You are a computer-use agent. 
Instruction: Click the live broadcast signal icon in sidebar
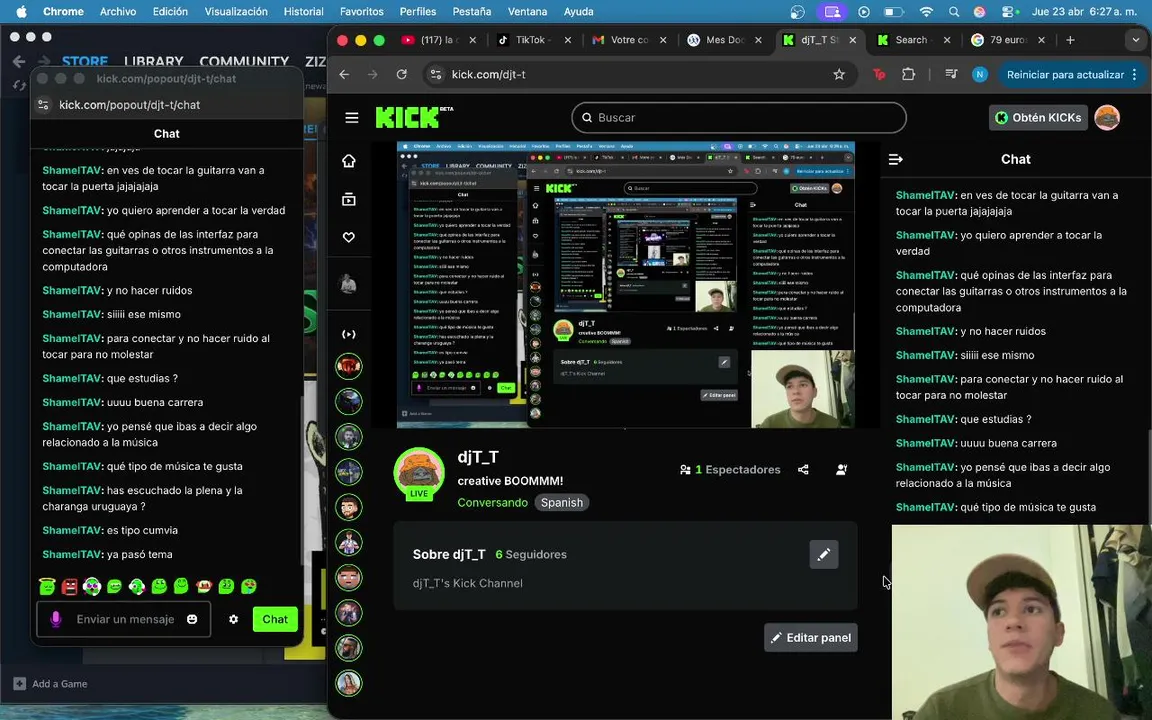[349, 334]
